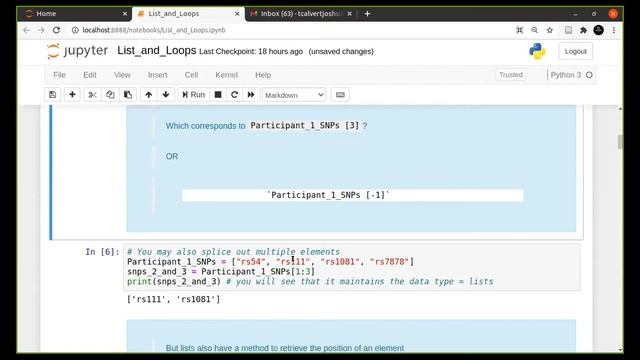Click the site info icon in address bar
Screen dimensions: 640x360
(75, 30)
